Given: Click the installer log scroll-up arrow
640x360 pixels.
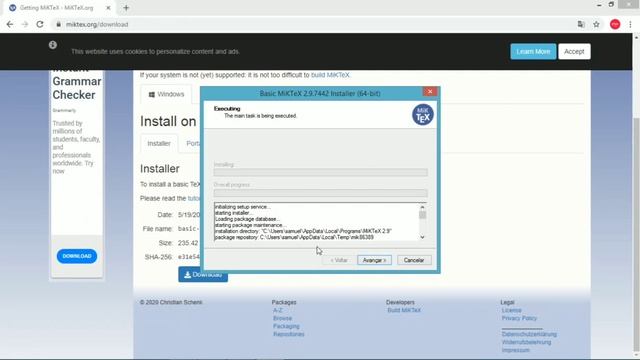Looking at the screenshot, I should pos(422,207).
